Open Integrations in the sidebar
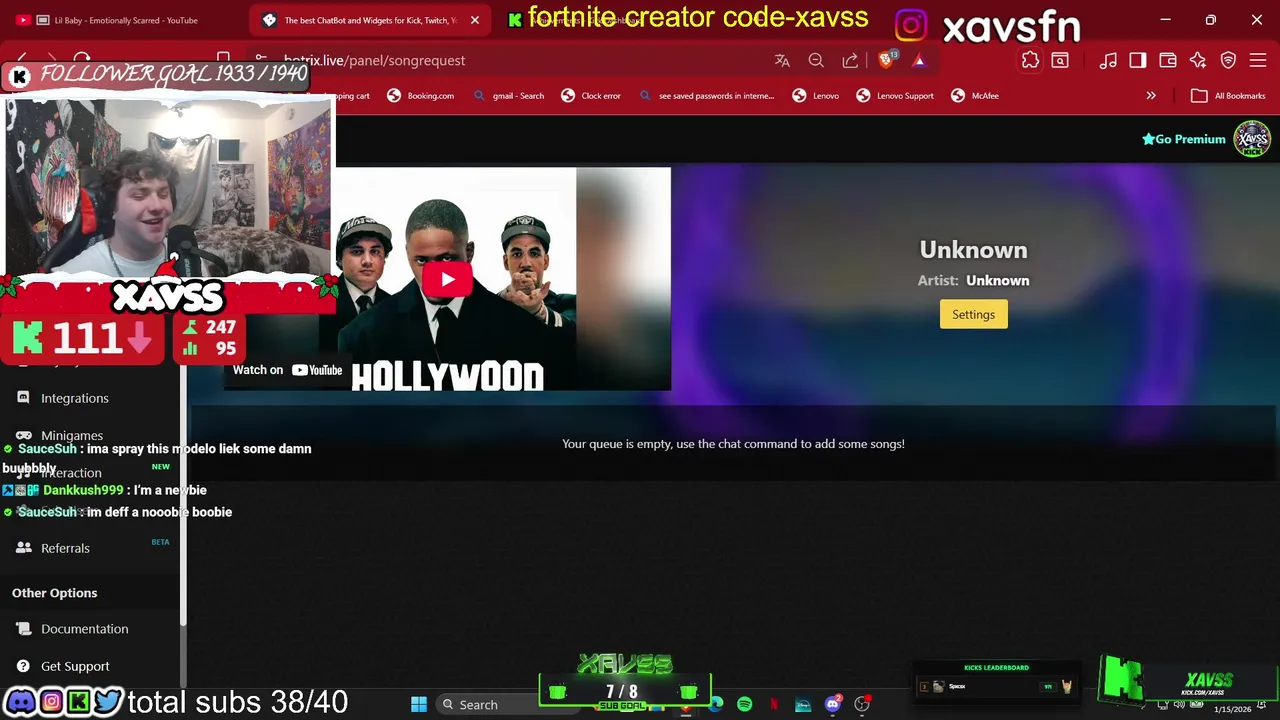The image size is (1280, 720). pyautogui.click(x=75, y=398)
